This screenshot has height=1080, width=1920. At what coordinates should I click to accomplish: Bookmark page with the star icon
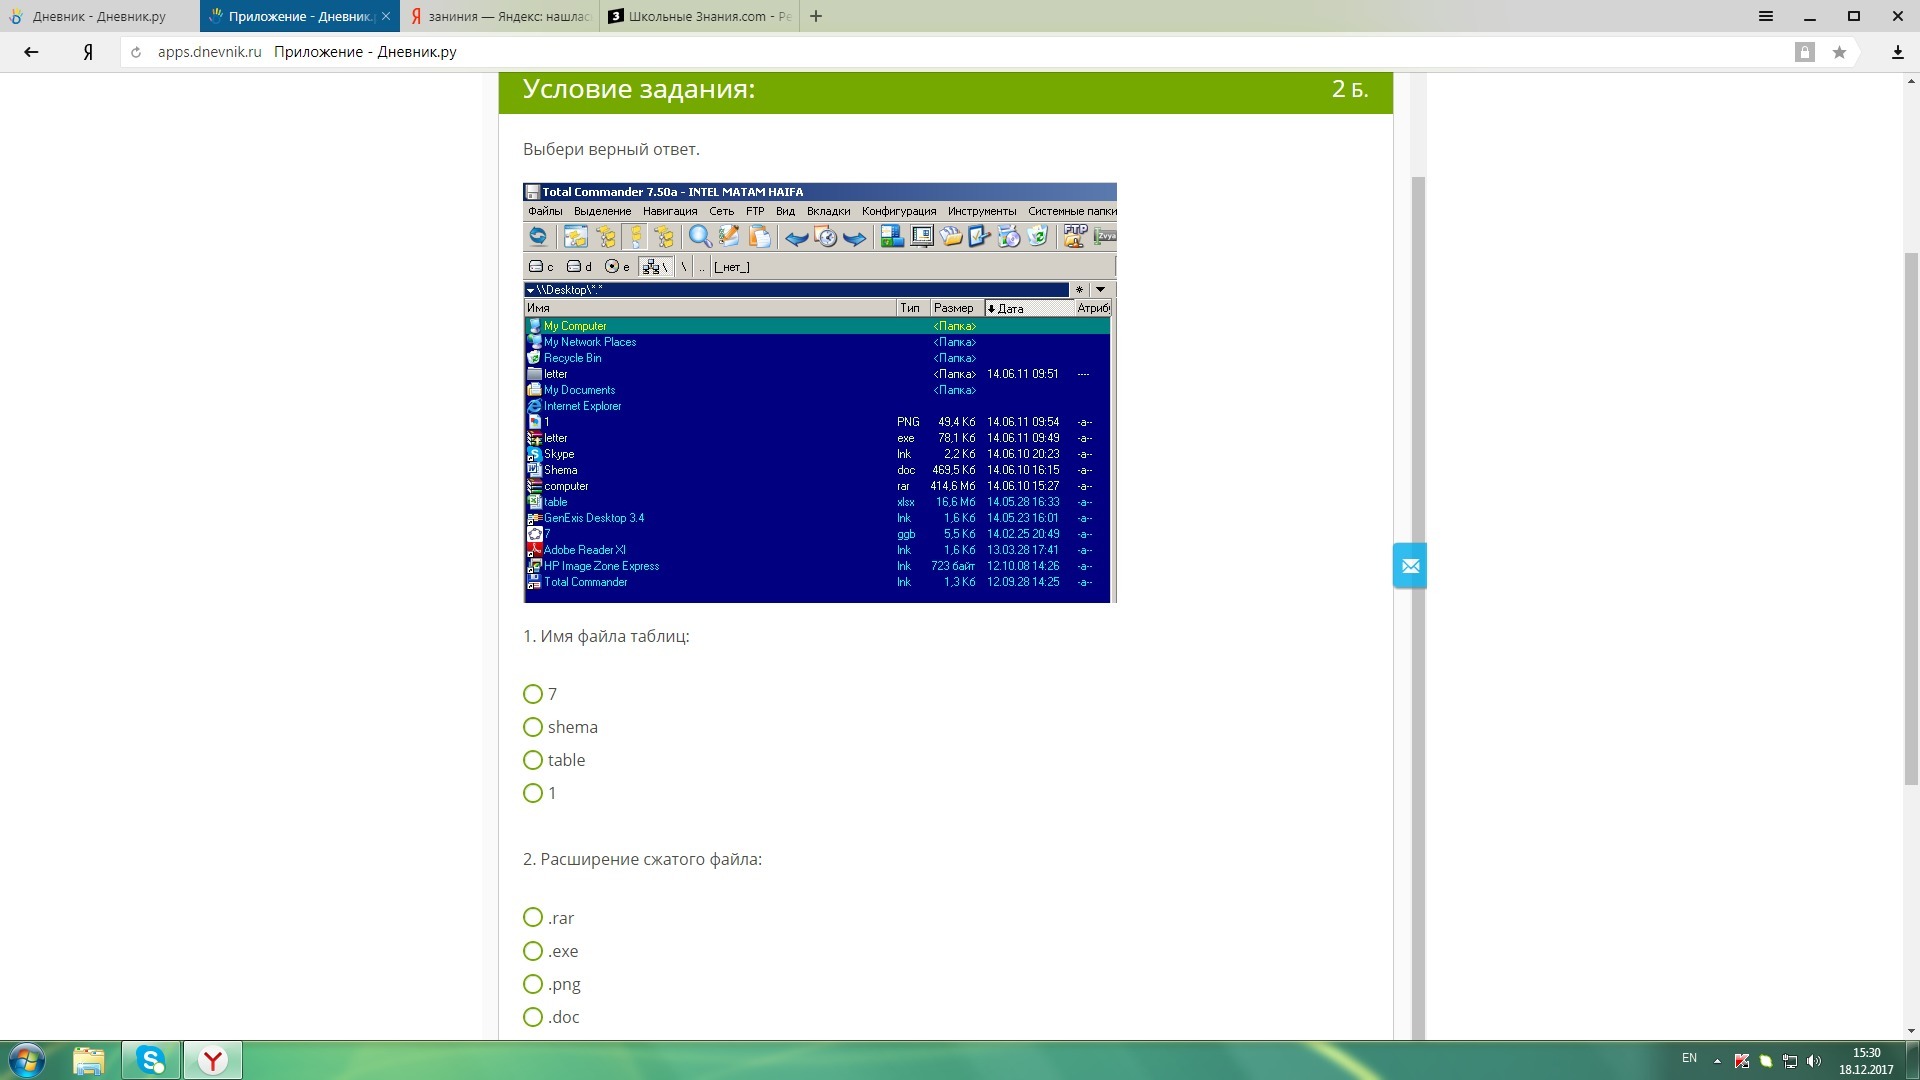click(x=1839, y=52)
